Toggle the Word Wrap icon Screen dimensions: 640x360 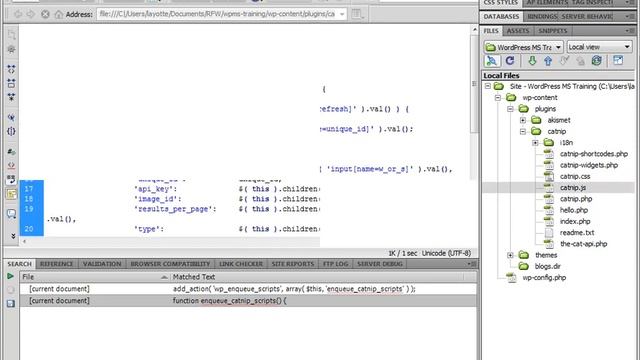(11, 180)
